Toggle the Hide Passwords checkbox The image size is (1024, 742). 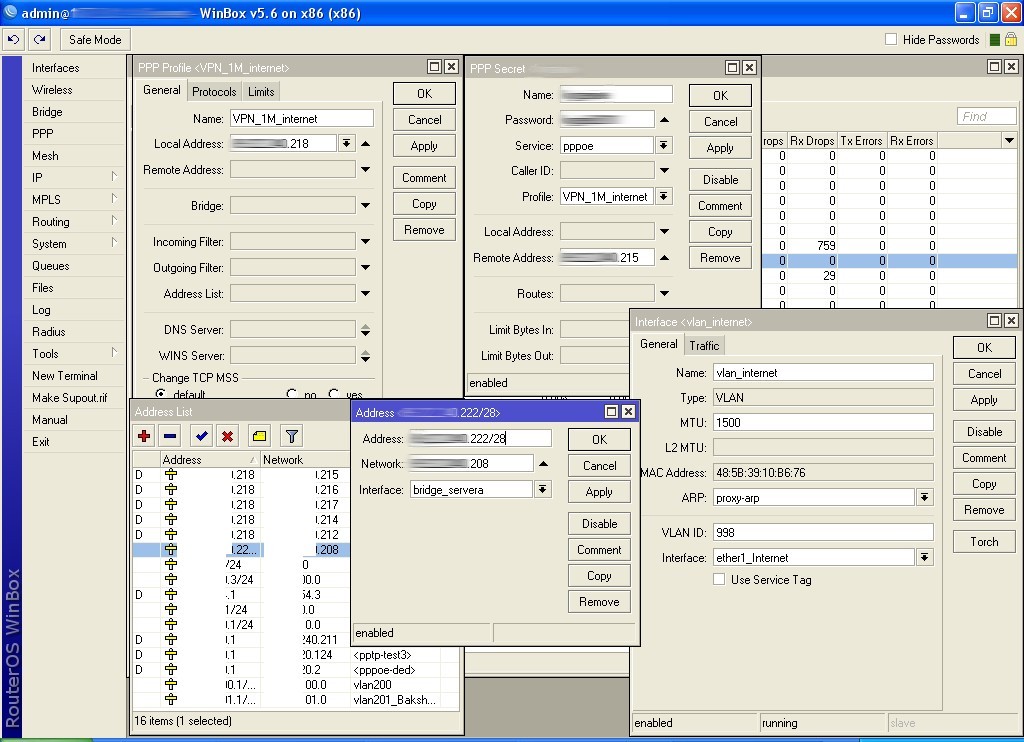[x=891, y=40]
